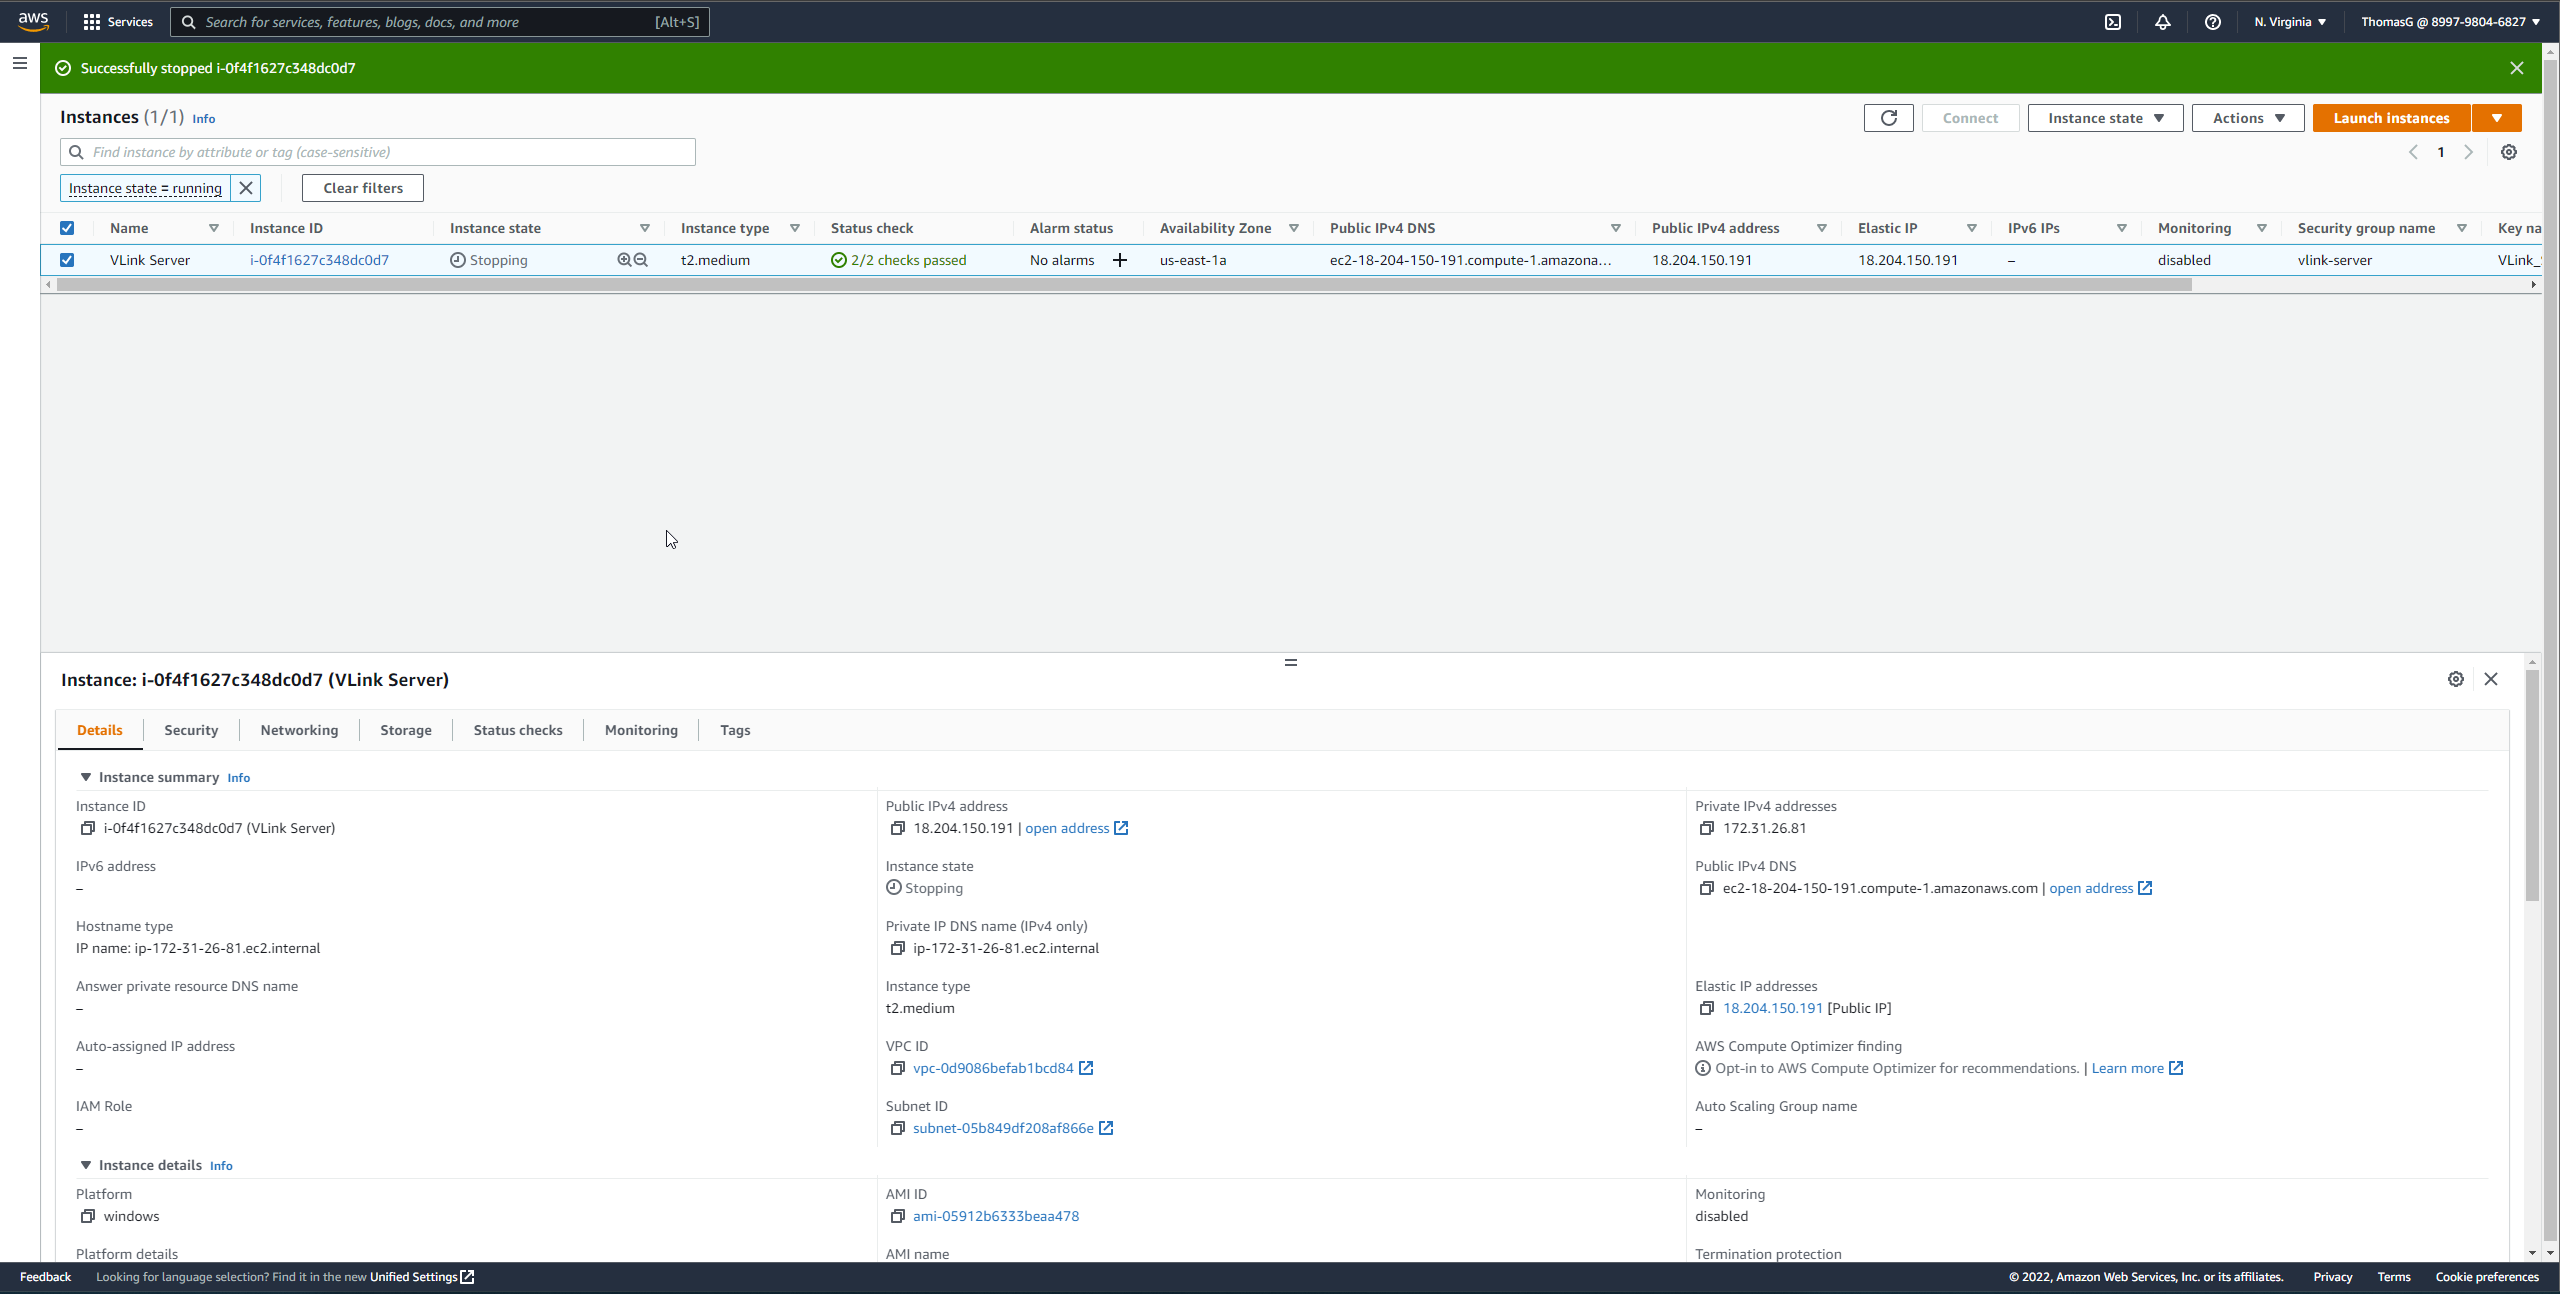Switch to the Monitoring tab
The height and width of the screenshot is (1294, 2560).
pos(641,730)
